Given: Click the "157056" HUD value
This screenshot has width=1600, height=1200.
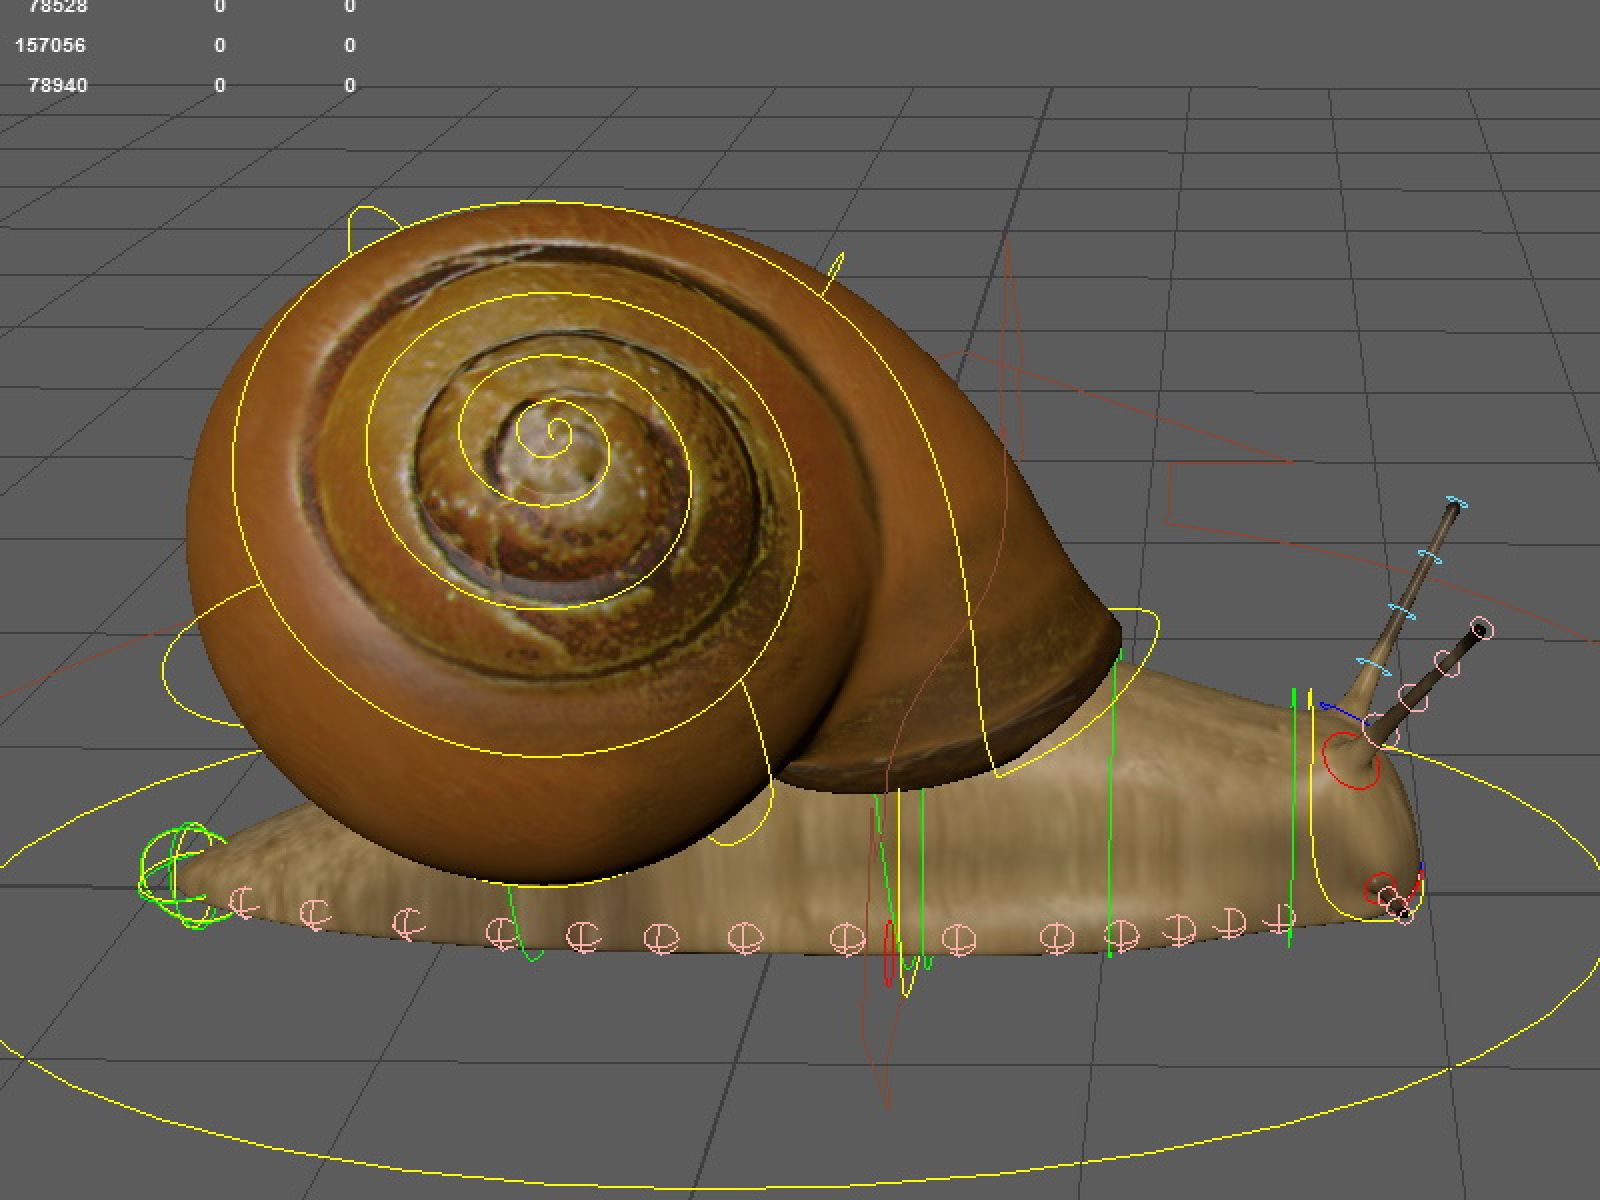Looking at the screenshot, I should click(x=50, y=45).
